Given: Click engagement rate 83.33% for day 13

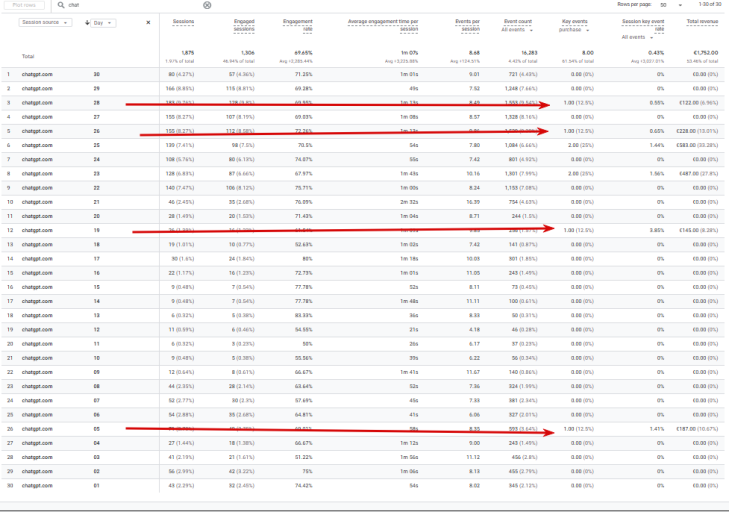Looking at the screenshot, I should tap(304, 316).
